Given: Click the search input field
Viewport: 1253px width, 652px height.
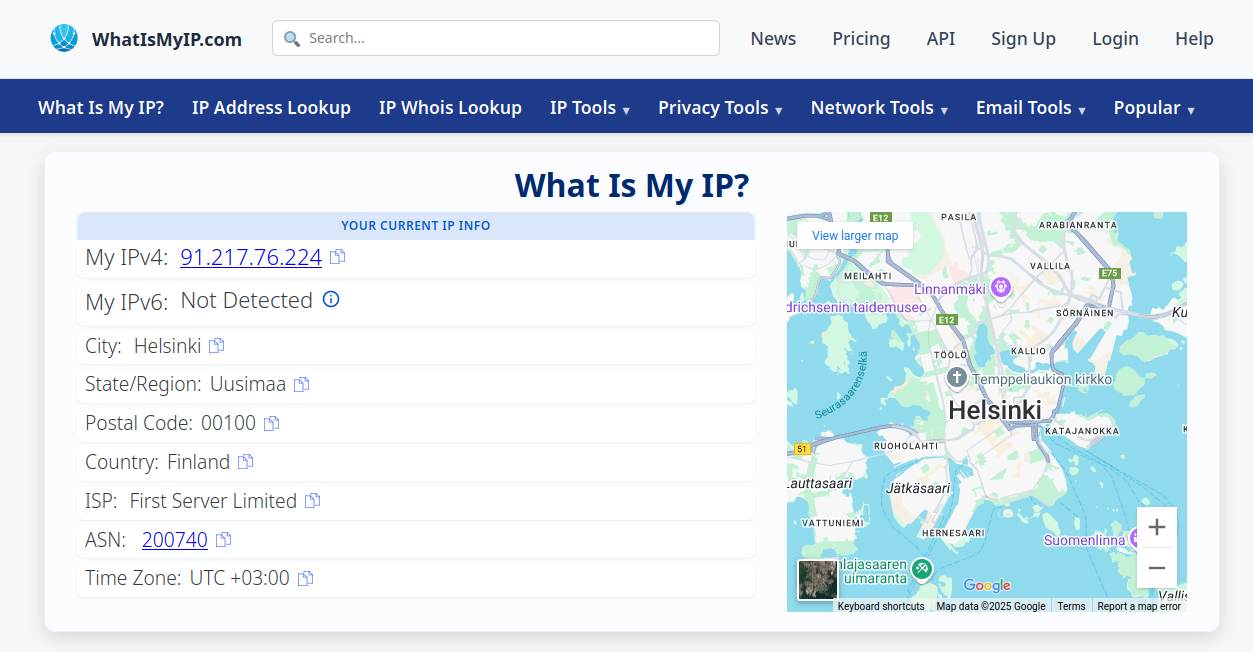Looking at the screenshot, I should 496,38.
